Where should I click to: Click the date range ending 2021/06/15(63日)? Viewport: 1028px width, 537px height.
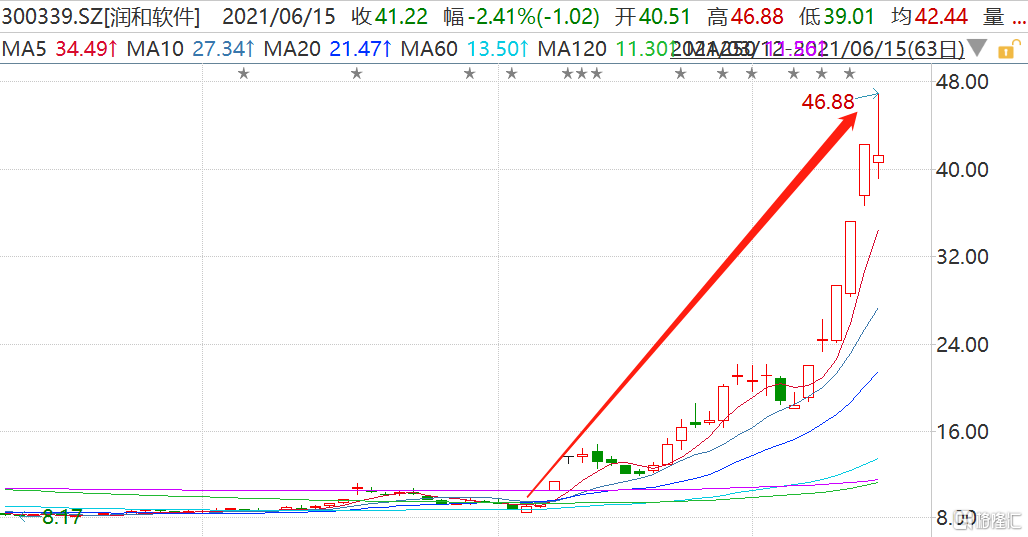pyautogui.click(x=818, y=49)
